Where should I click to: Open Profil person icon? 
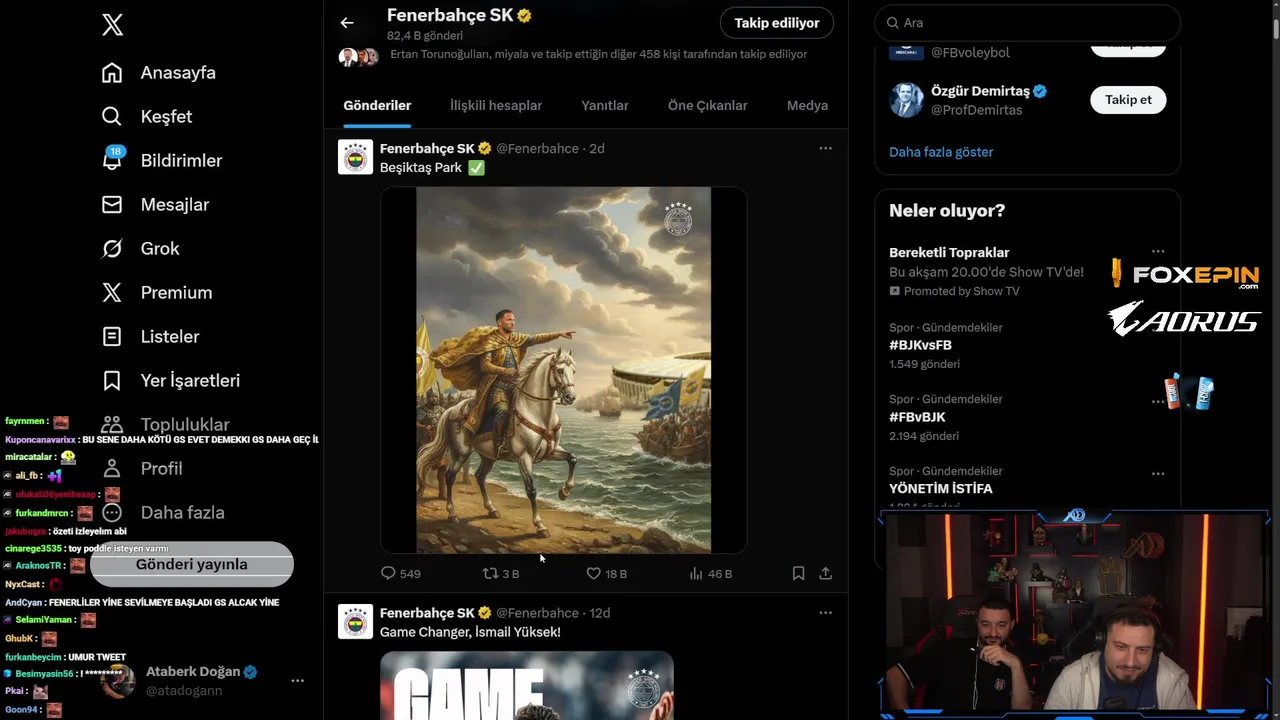(112, 469)
